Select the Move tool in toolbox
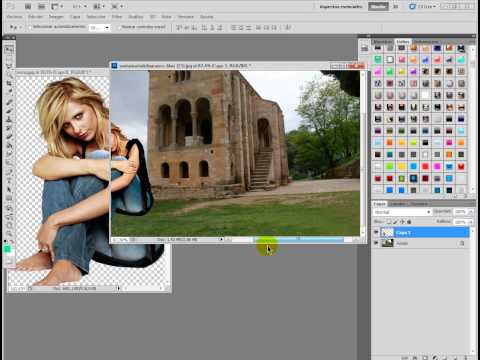Viewport: 480px width, 360px height. click(9, 50)
